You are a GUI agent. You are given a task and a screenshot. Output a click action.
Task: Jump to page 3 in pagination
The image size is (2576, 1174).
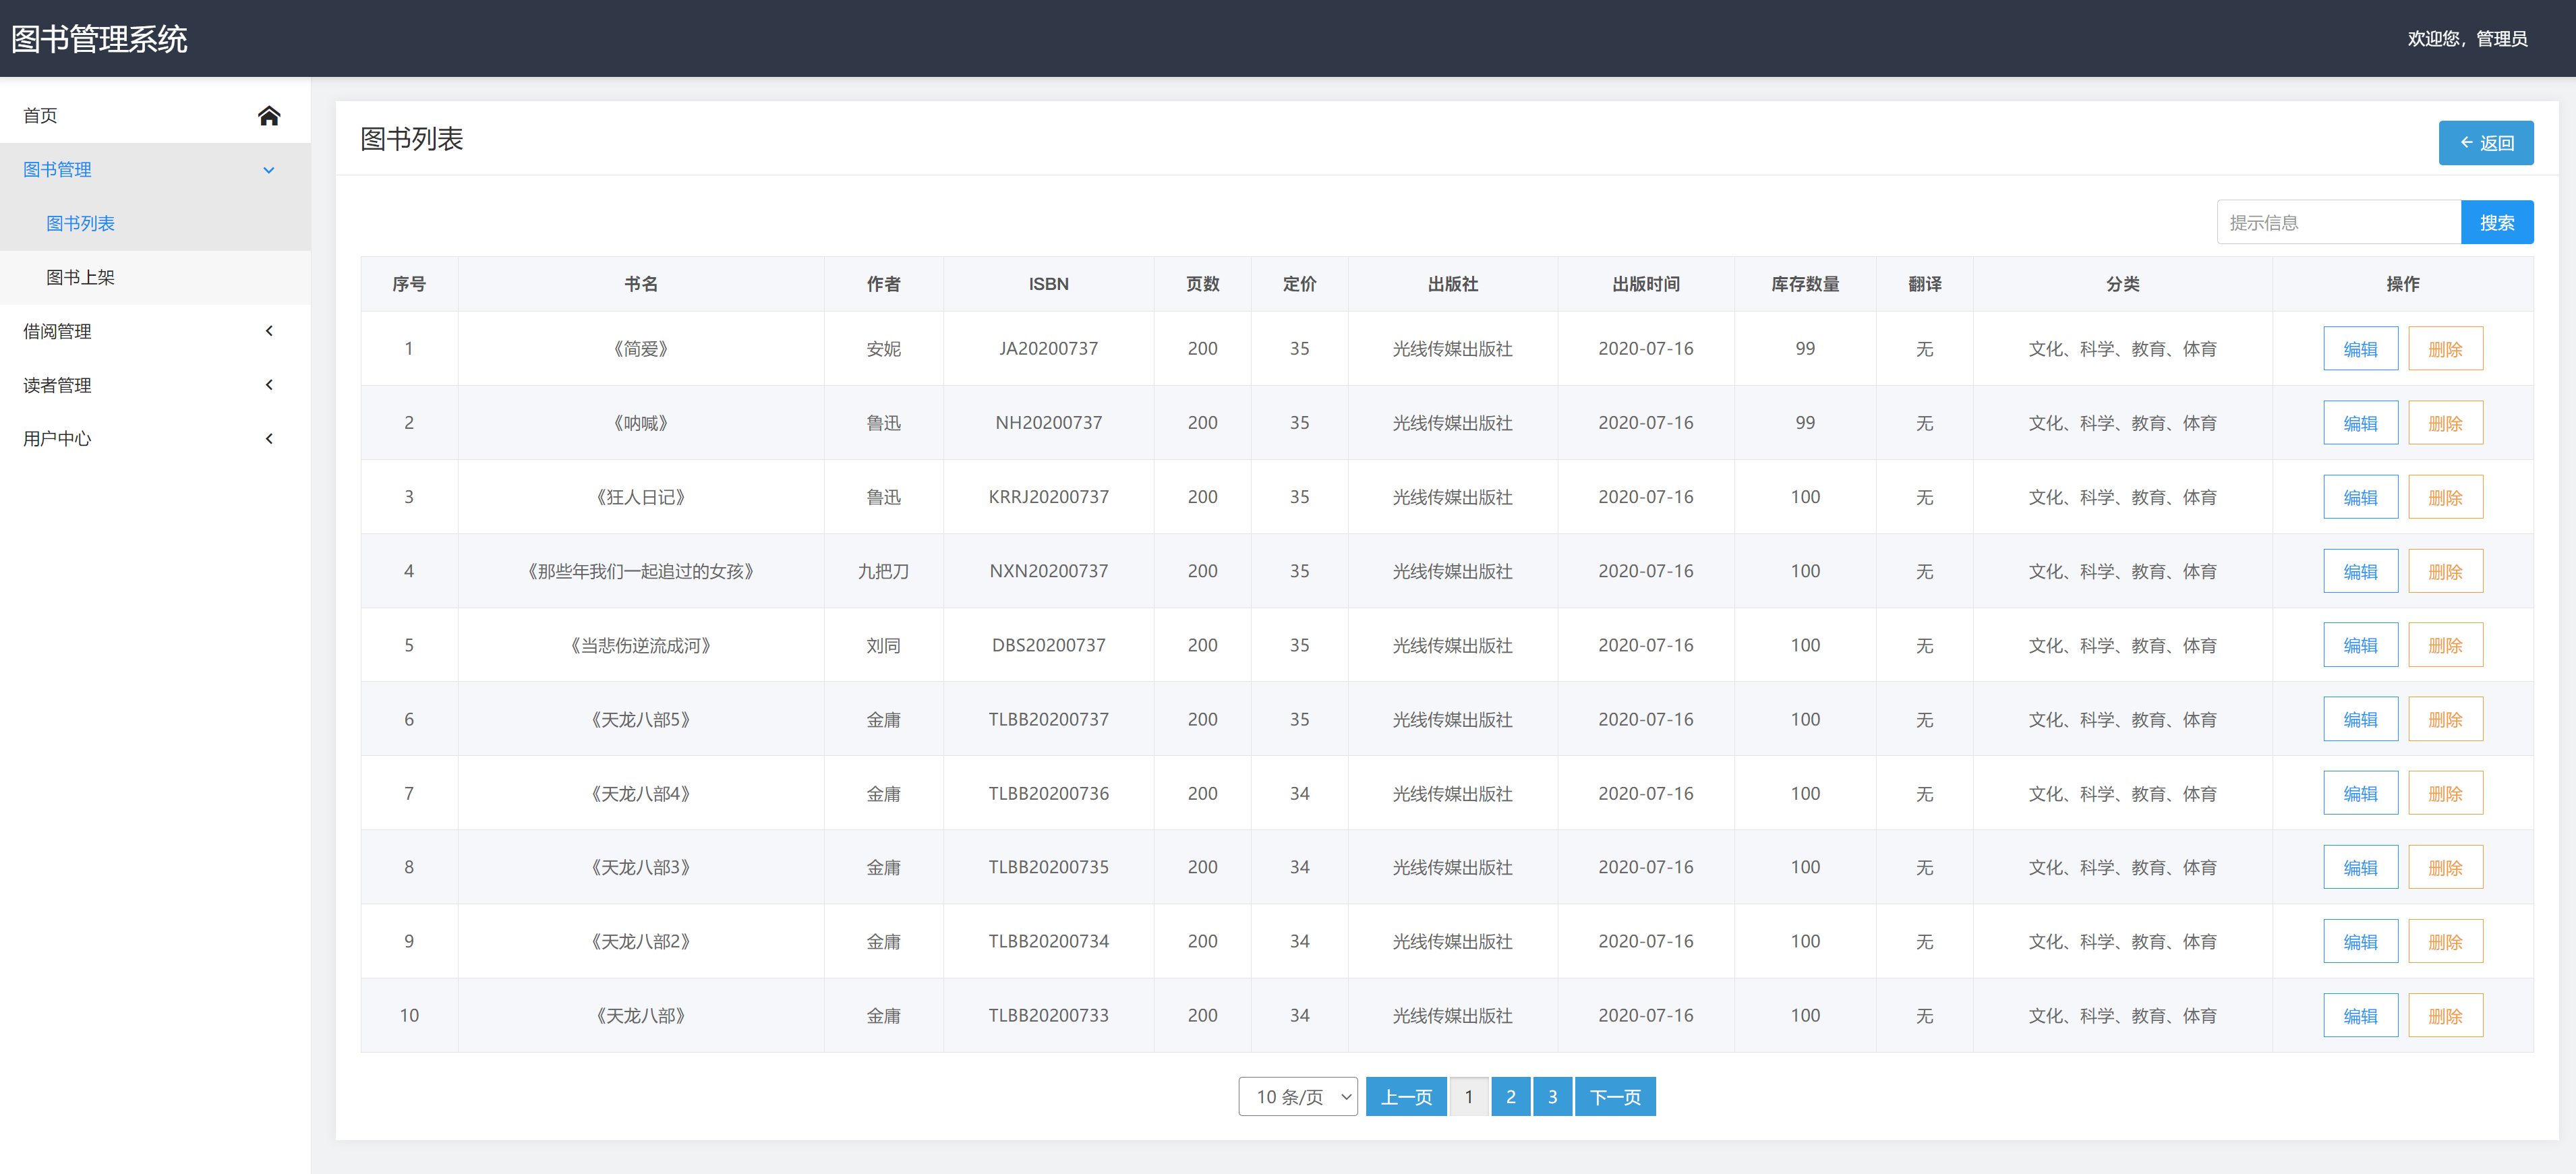1552,1097
